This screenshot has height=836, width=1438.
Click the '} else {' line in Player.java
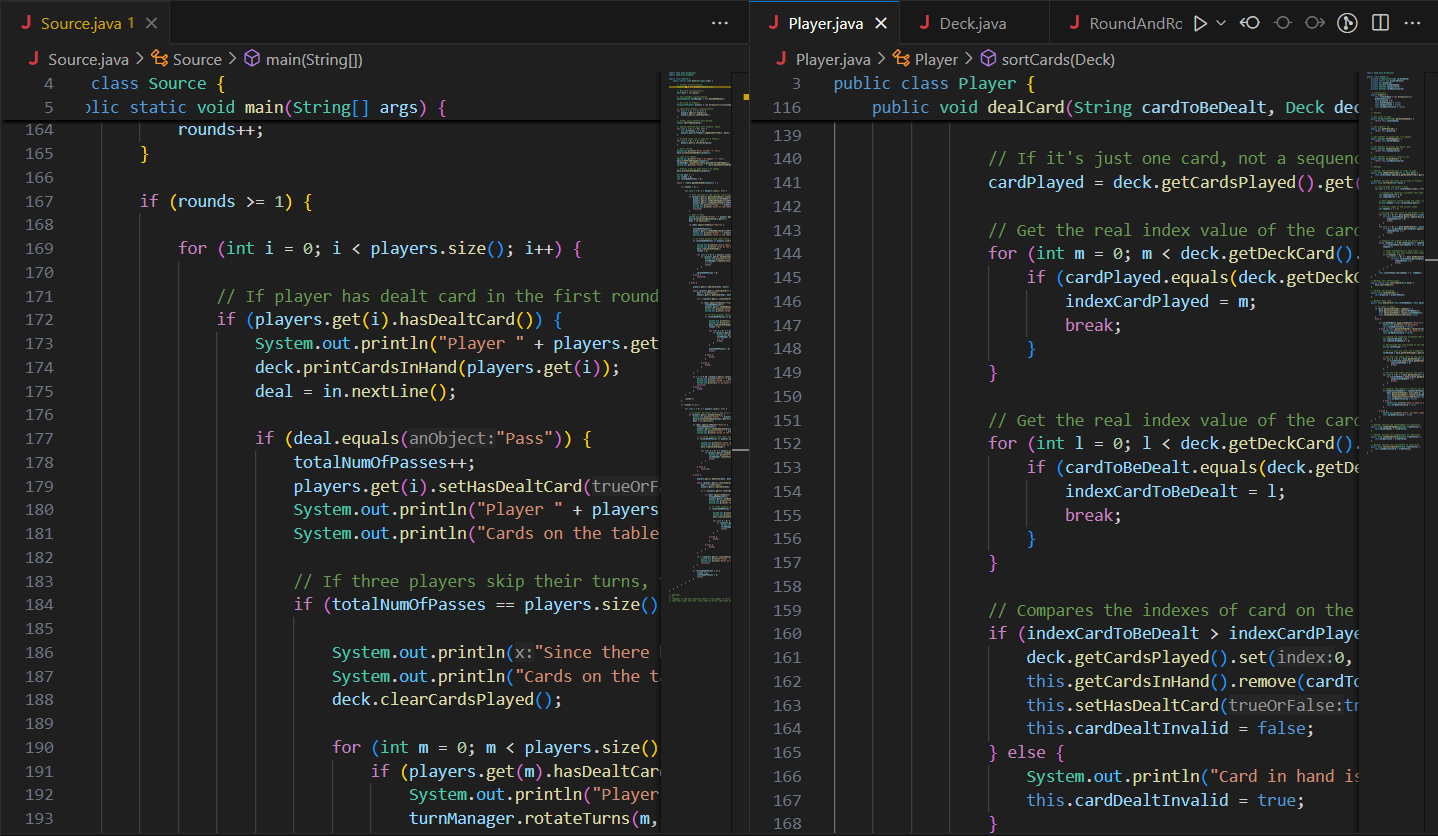[x=1027, y=752]
